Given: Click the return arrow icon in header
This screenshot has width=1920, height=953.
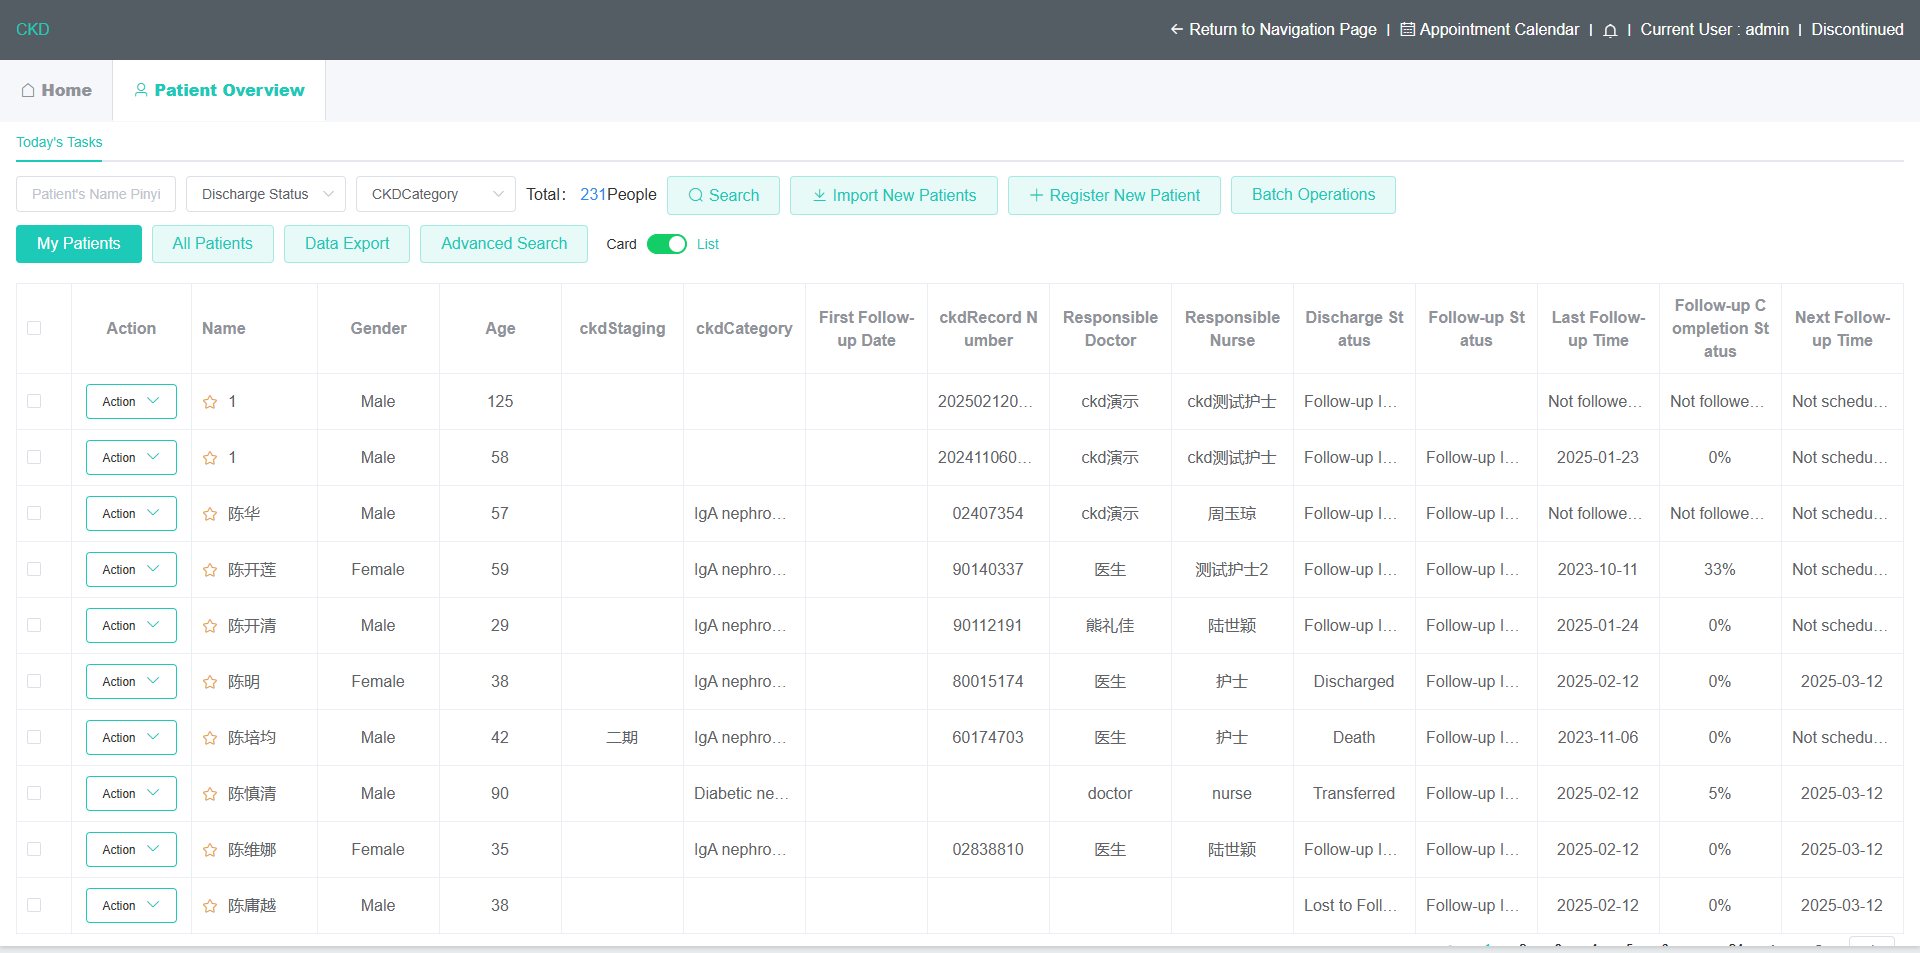Looking at the screenshot, I should coord(1177,29).
